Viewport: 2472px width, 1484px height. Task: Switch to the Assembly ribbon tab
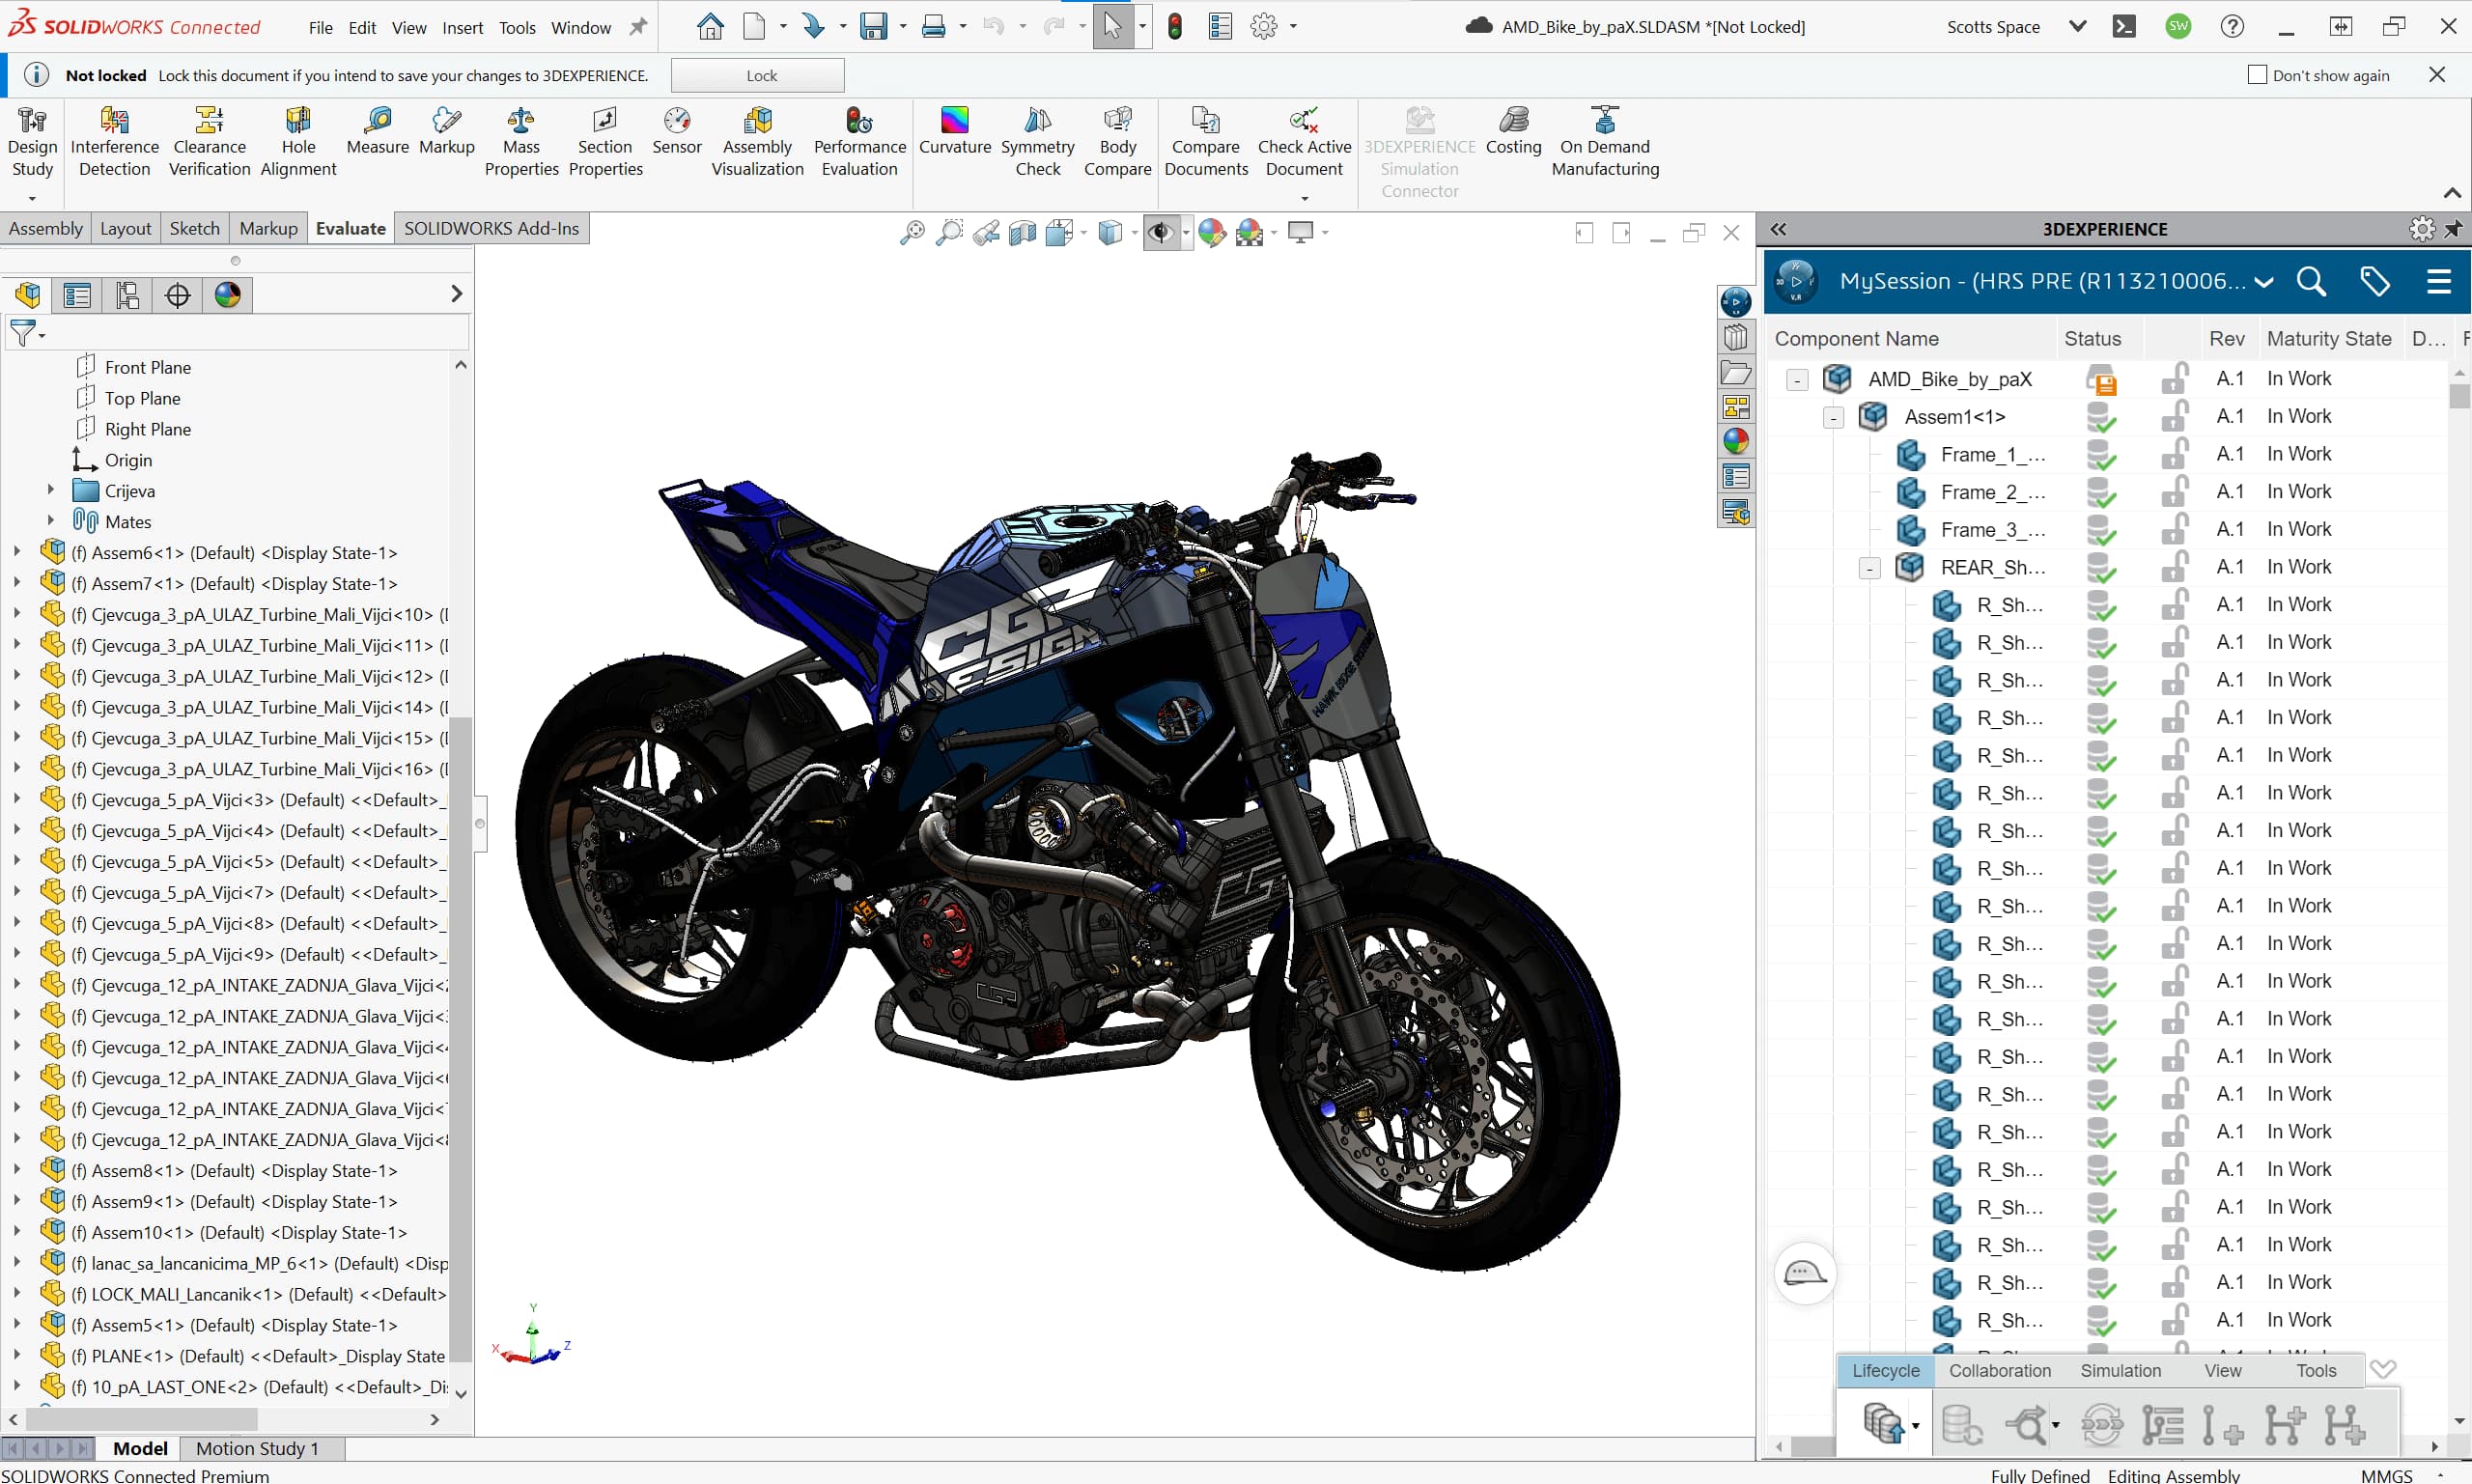click(46, 228)
